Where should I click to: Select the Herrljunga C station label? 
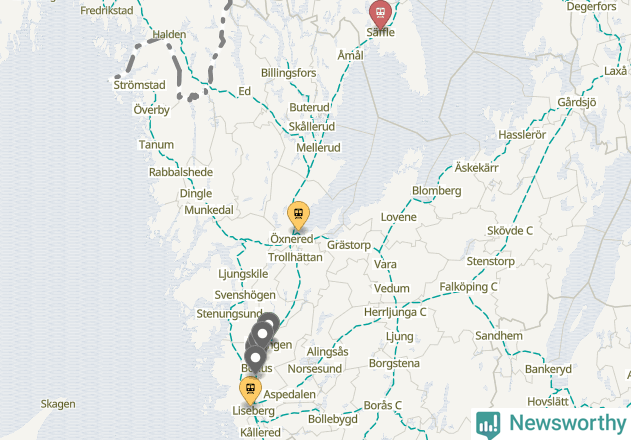[x=395, y=312]
